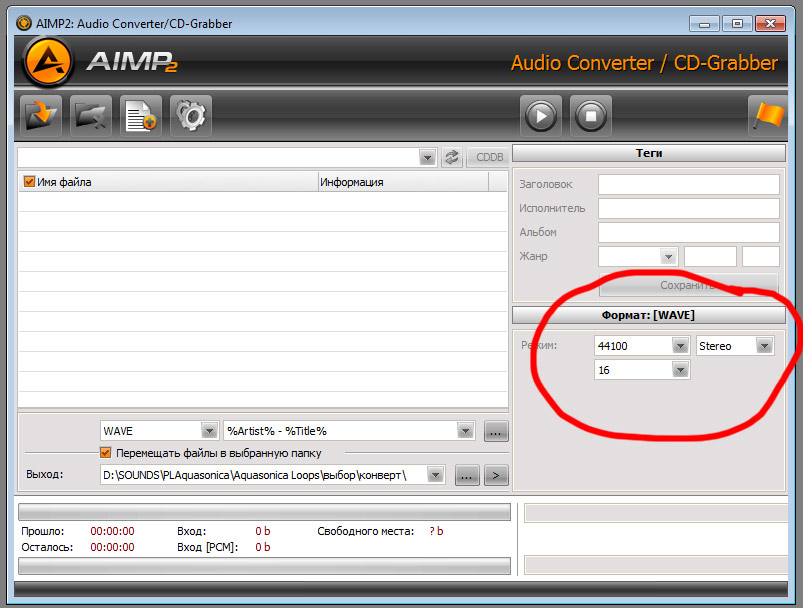The image size is (803, 608).
Task: Open the settings gear icon
Action: click(x=191, y=116)
